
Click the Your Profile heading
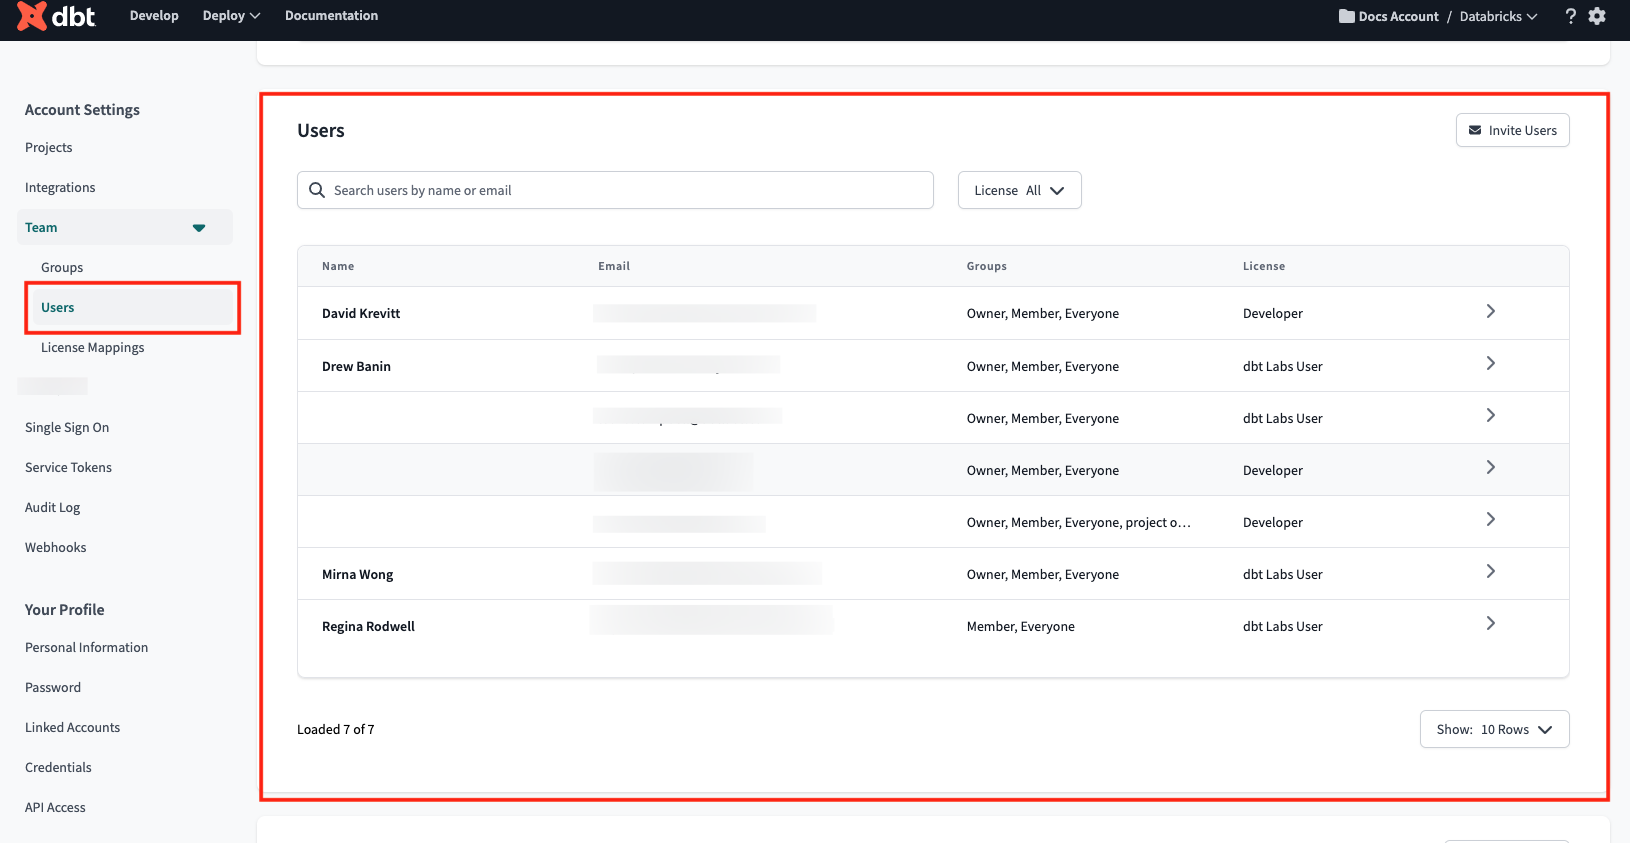tap(64, 609)
